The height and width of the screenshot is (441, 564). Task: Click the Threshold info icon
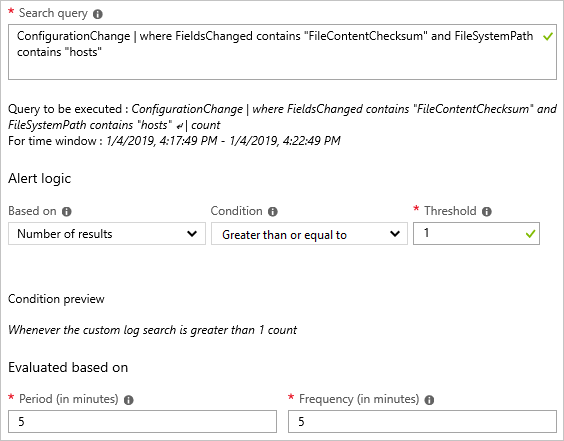487,212
